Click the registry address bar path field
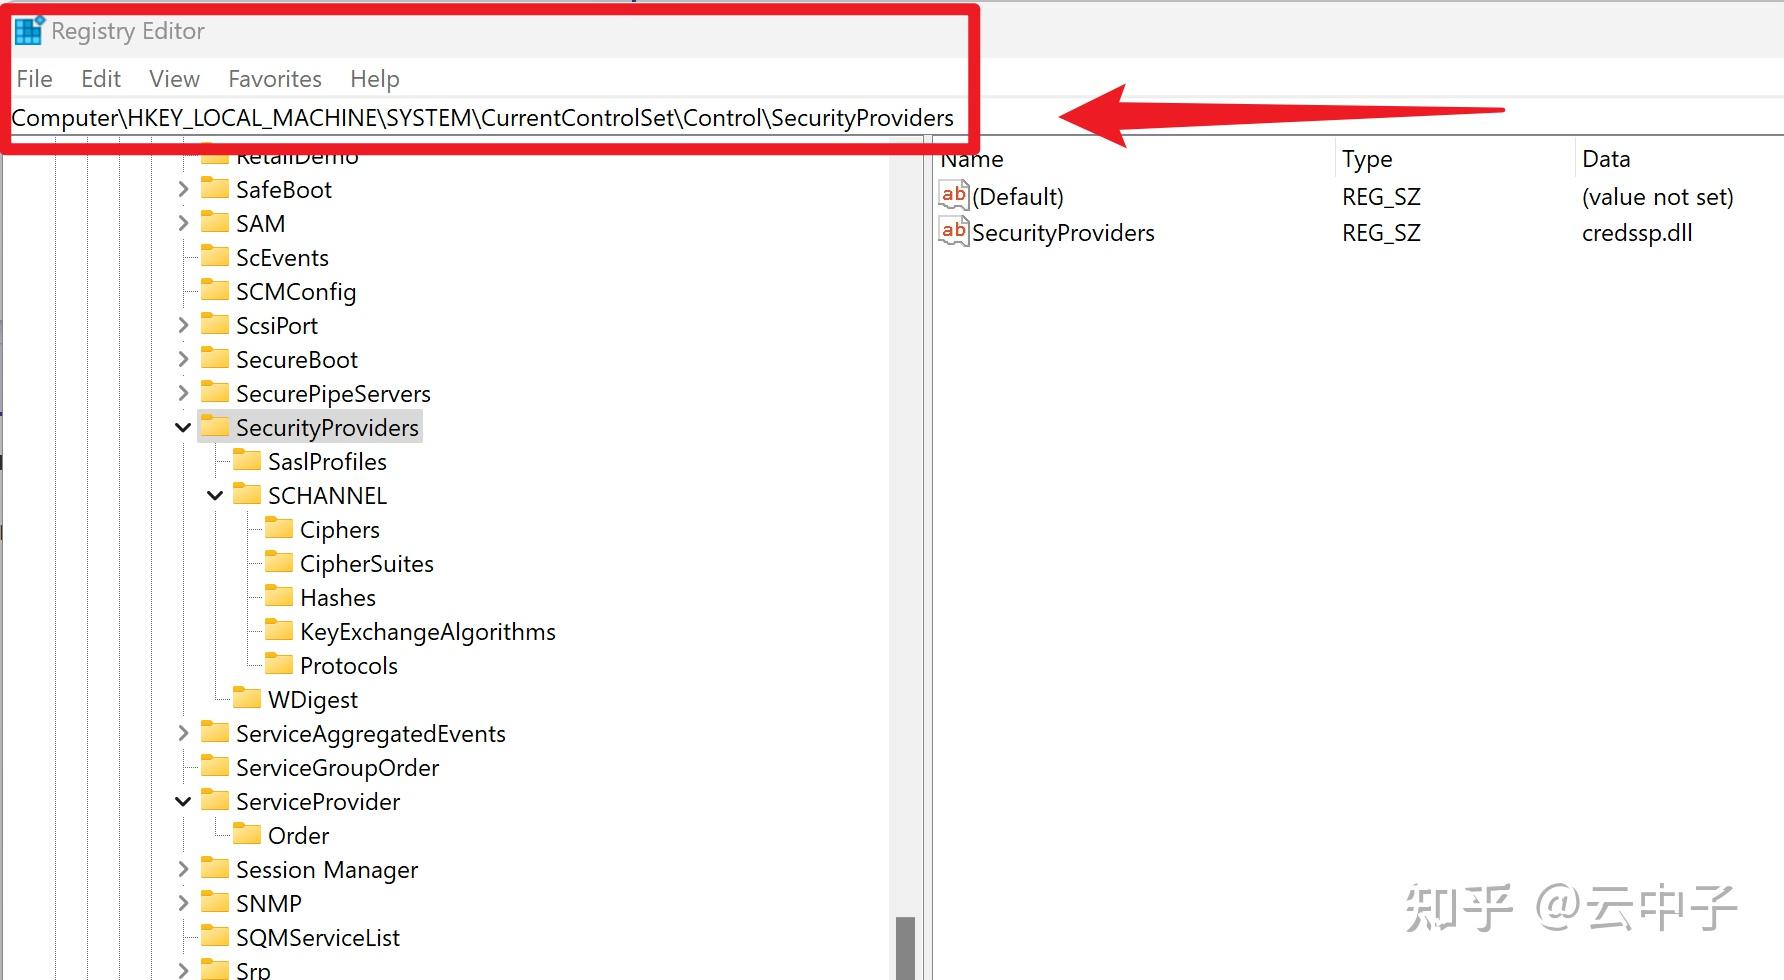The width and height of the screenshot is (1784, 980). coord(480,117)
